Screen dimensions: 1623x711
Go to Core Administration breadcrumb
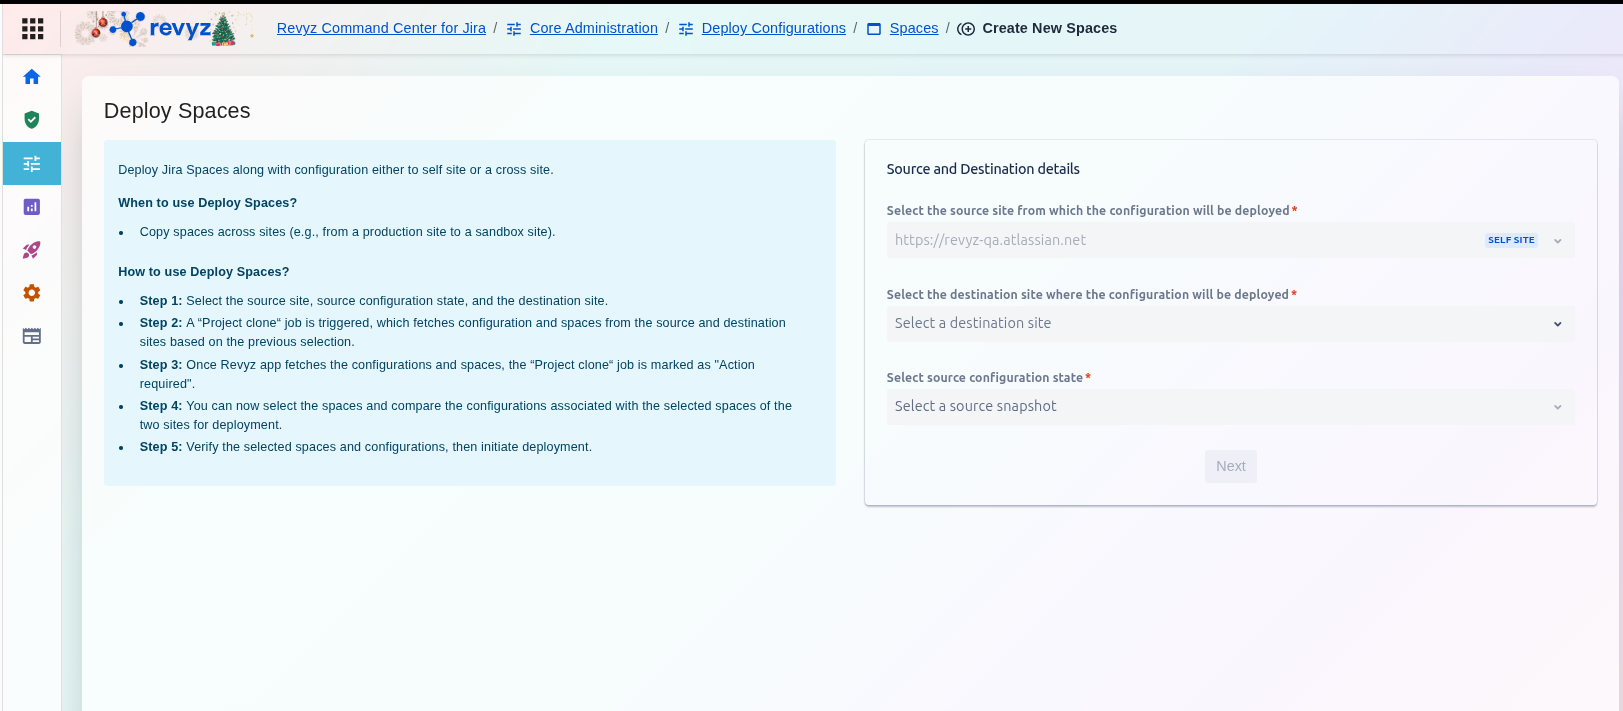pyautogui.click(x=593, y=28)
